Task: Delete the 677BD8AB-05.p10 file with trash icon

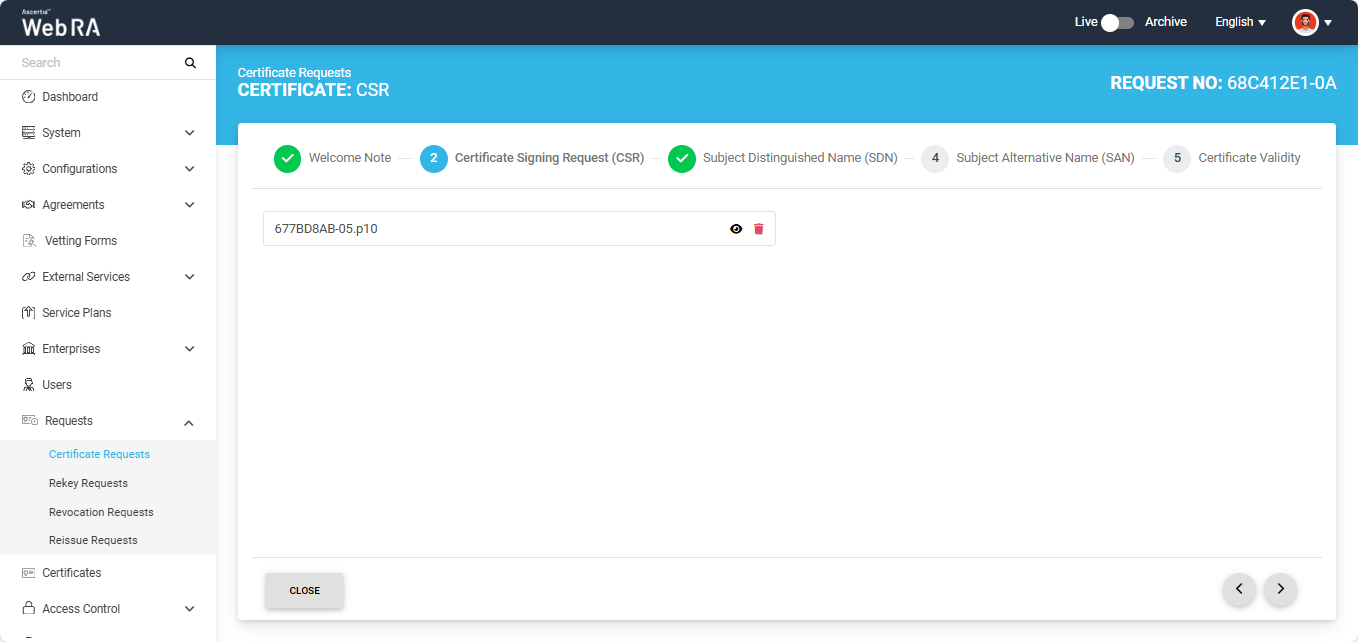Action: point(758,229)
